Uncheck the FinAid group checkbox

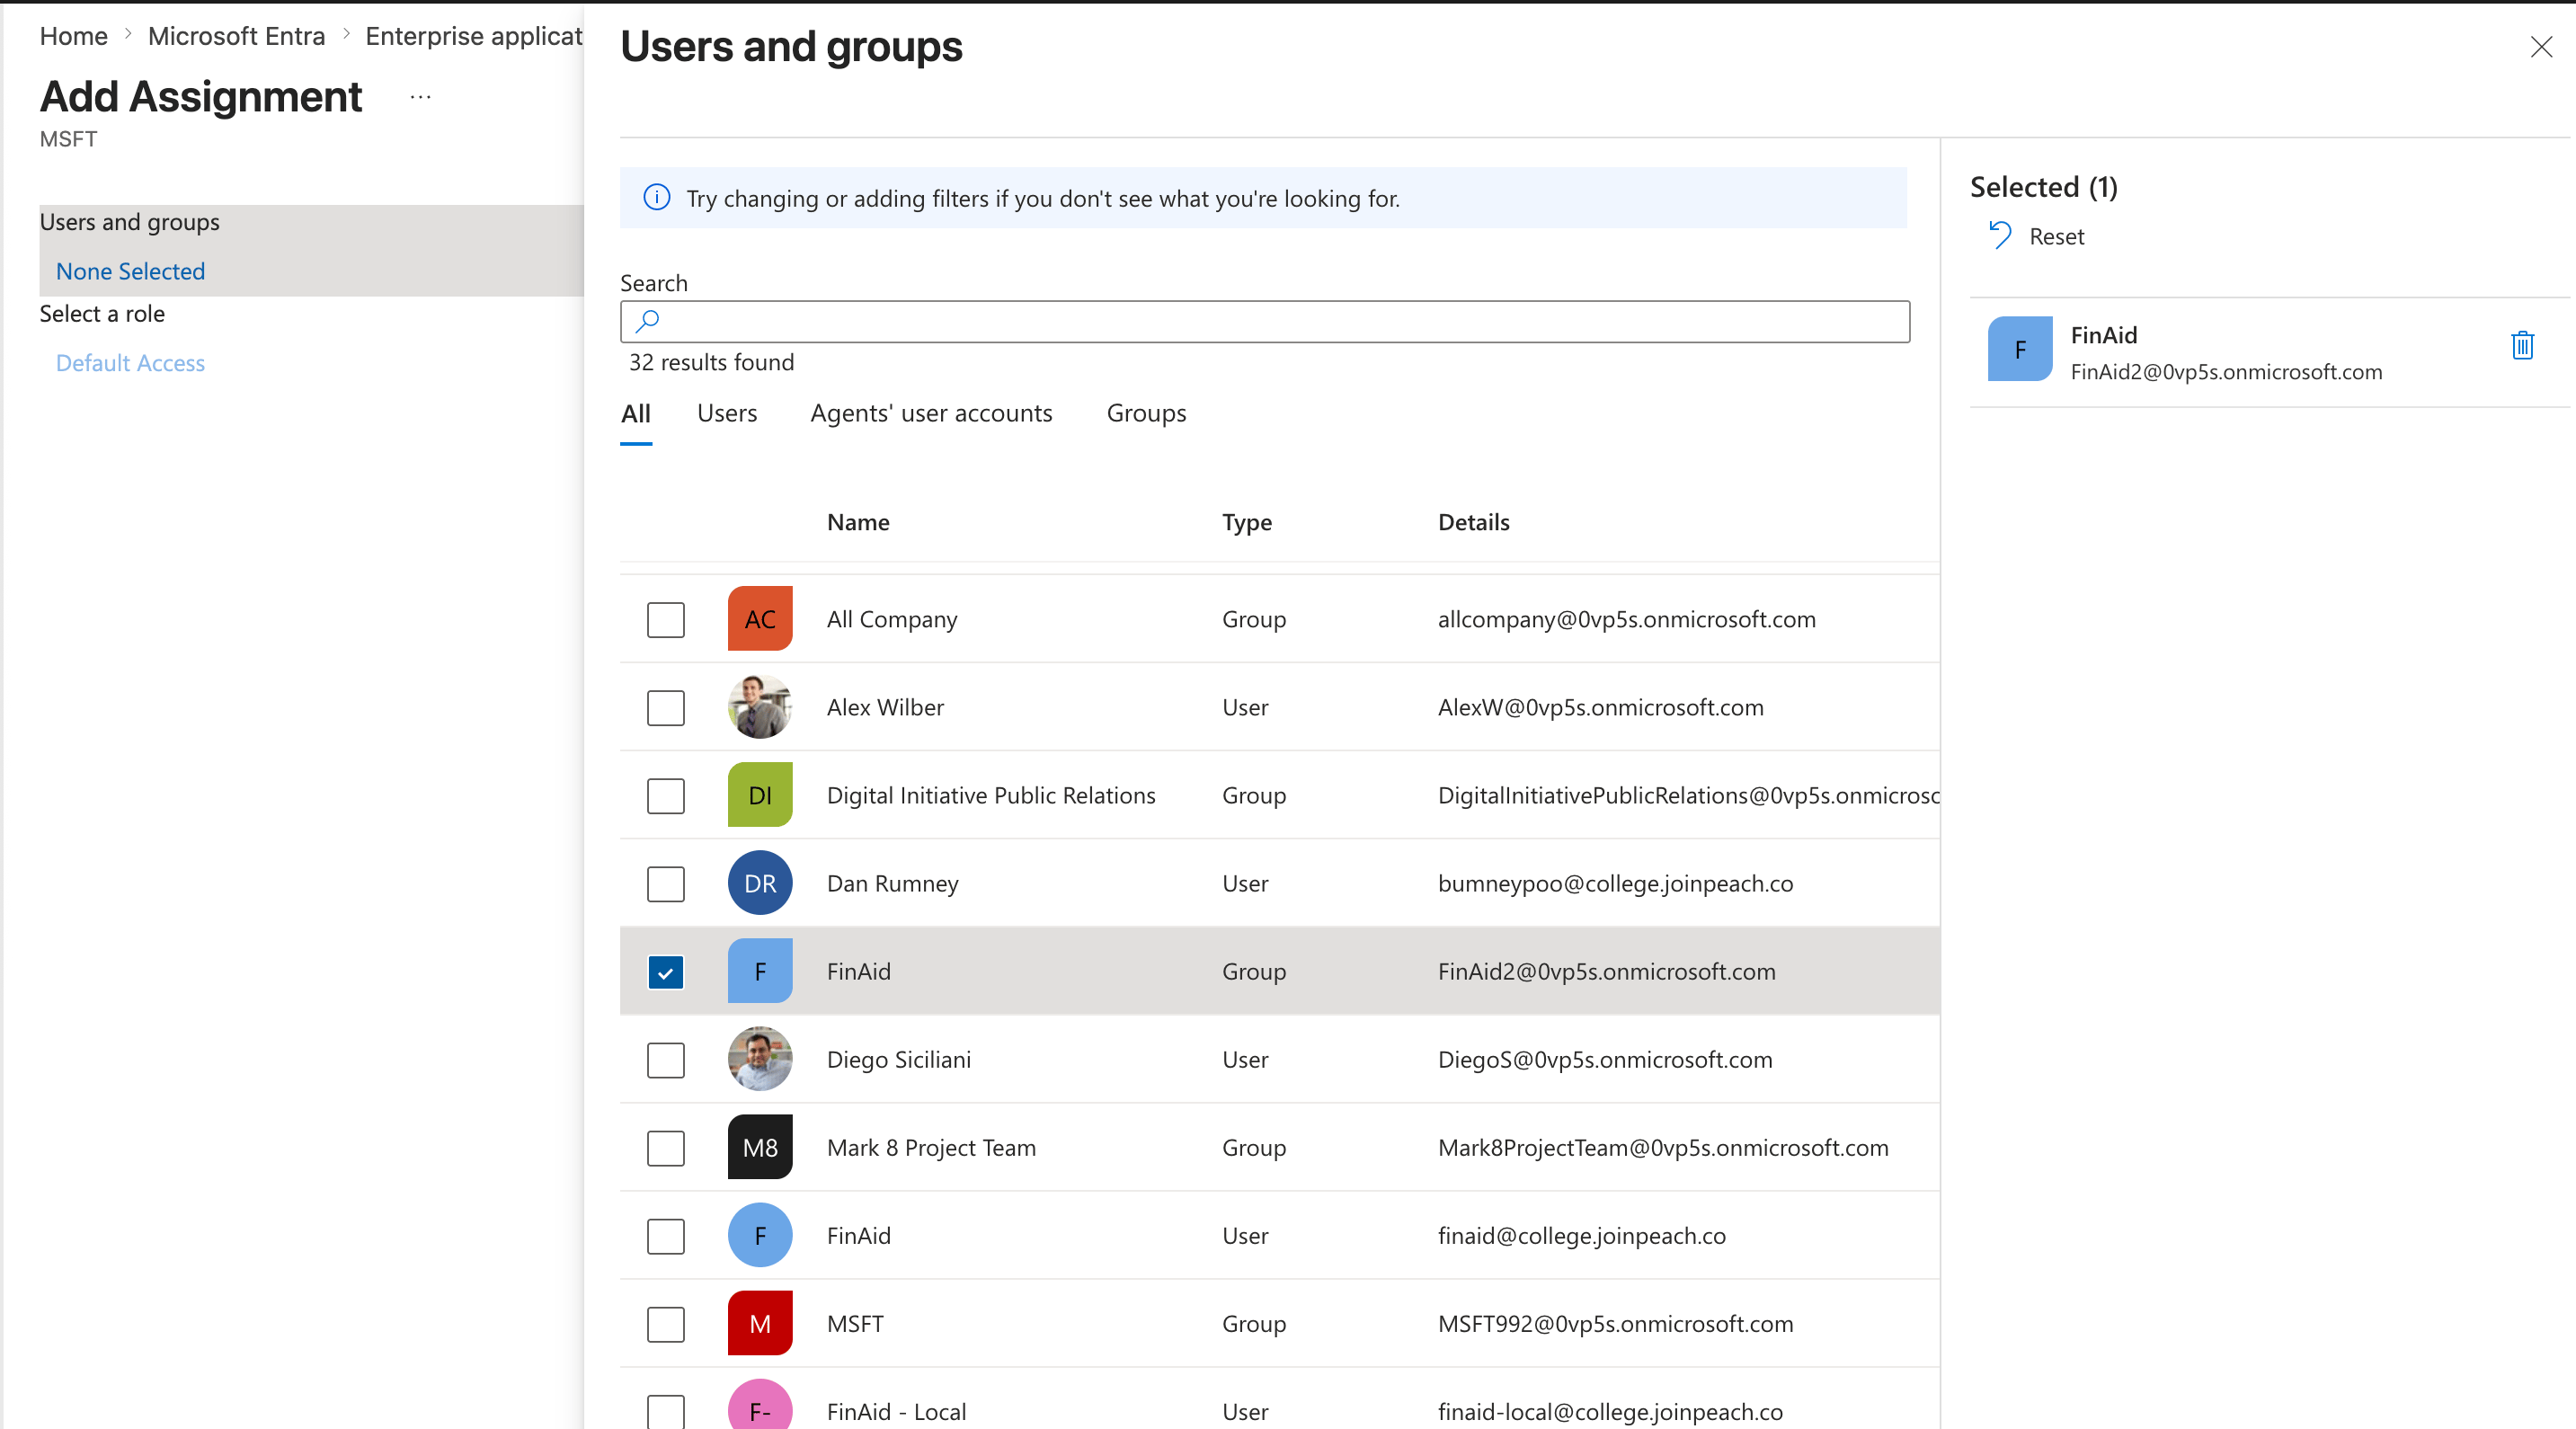click(x=666, y=972)
